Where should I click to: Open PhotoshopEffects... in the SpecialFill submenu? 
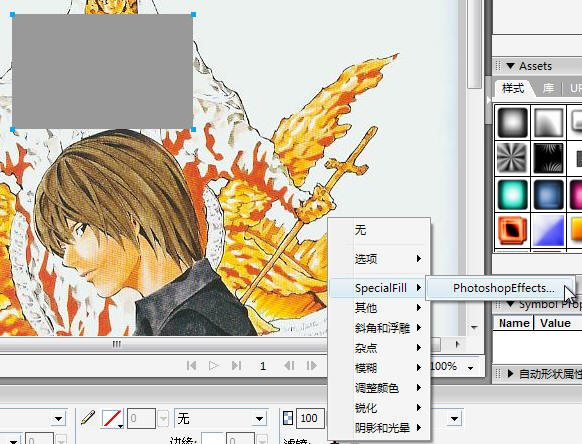coord(500,288)
